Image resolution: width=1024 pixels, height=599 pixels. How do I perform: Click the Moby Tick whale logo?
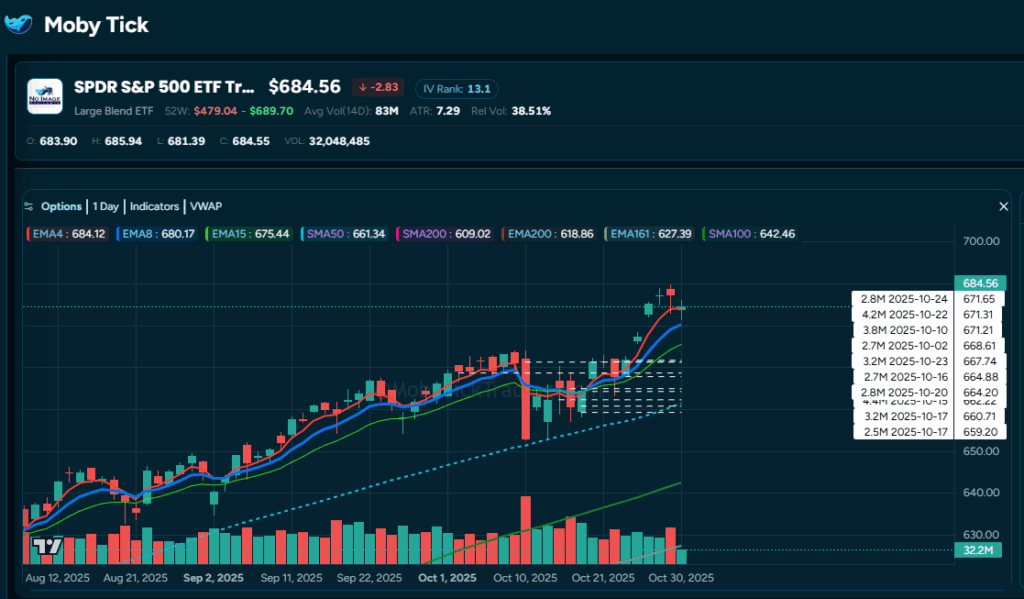19,25
